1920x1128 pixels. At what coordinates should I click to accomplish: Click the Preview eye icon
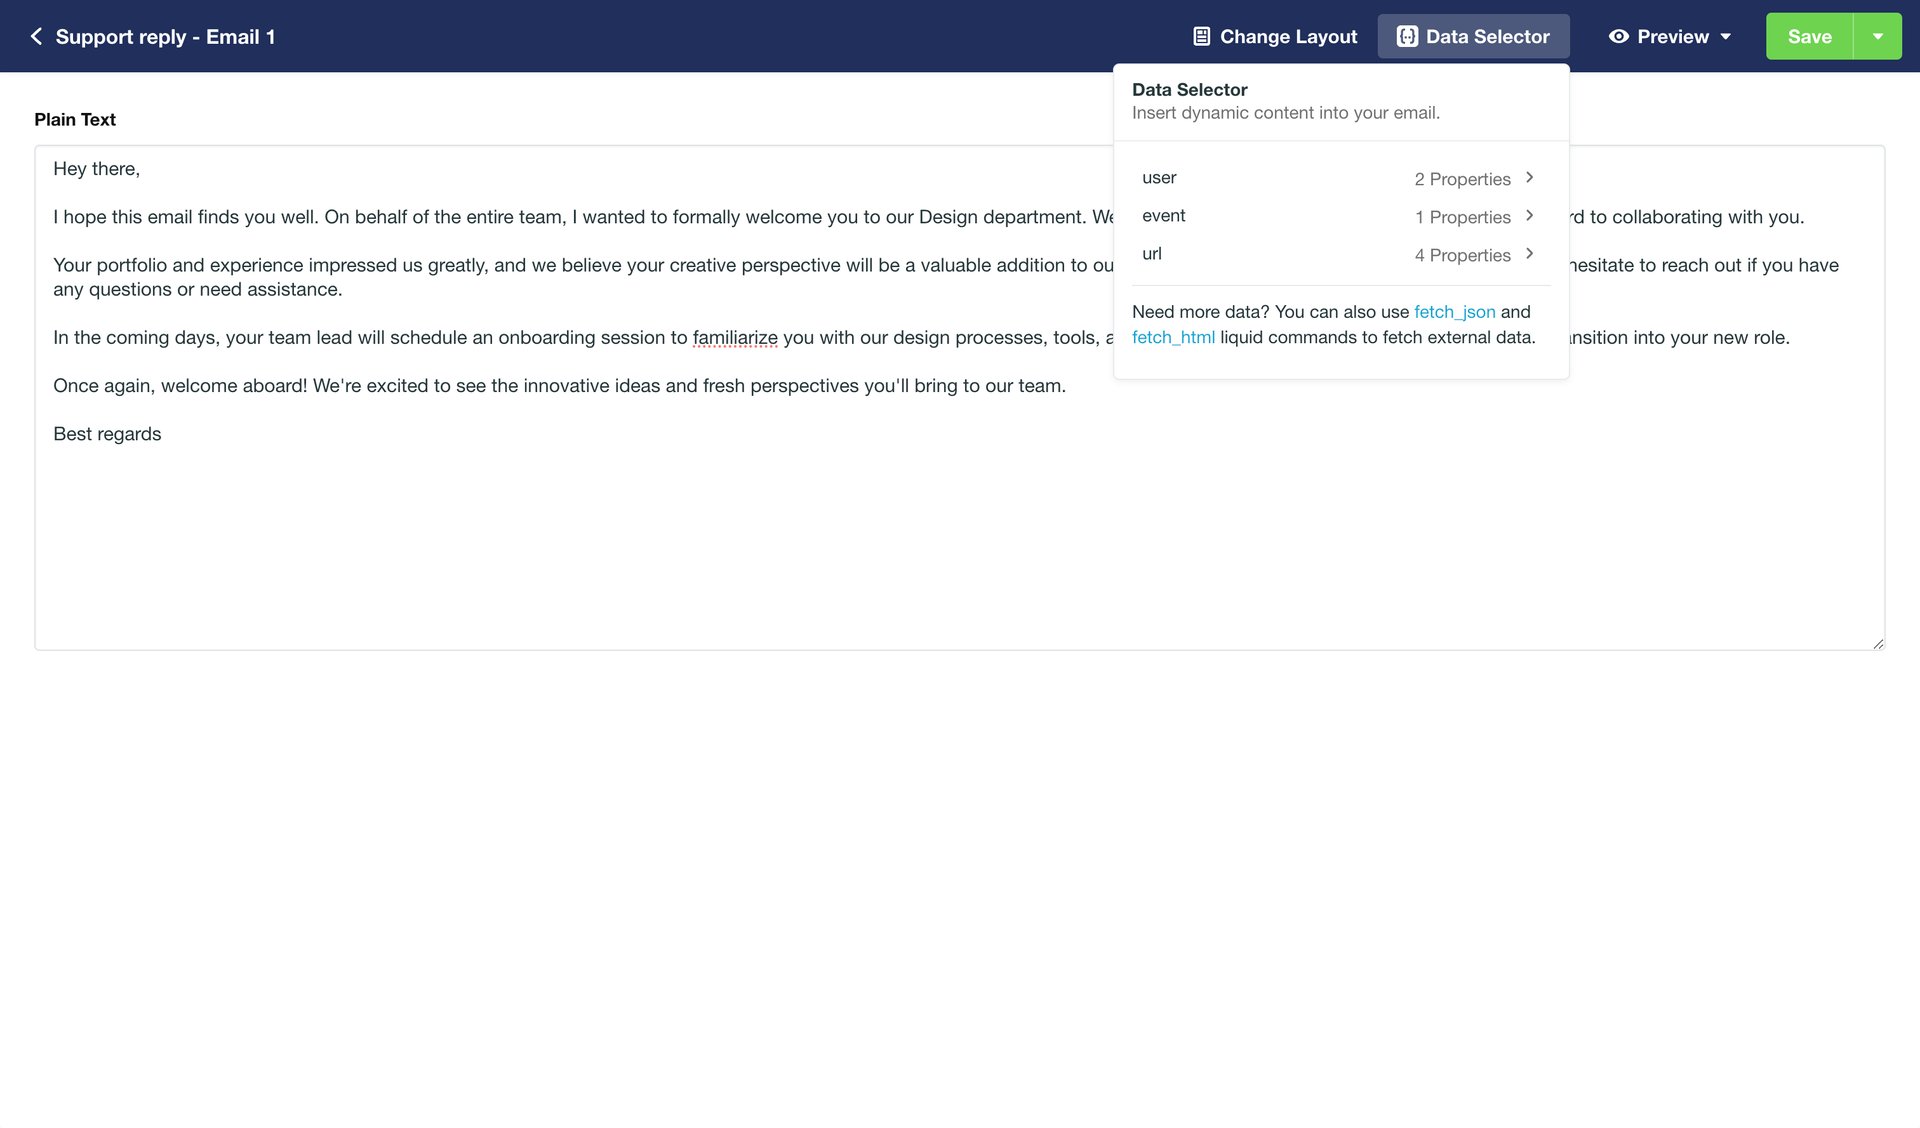click(x=1618, y=37)
